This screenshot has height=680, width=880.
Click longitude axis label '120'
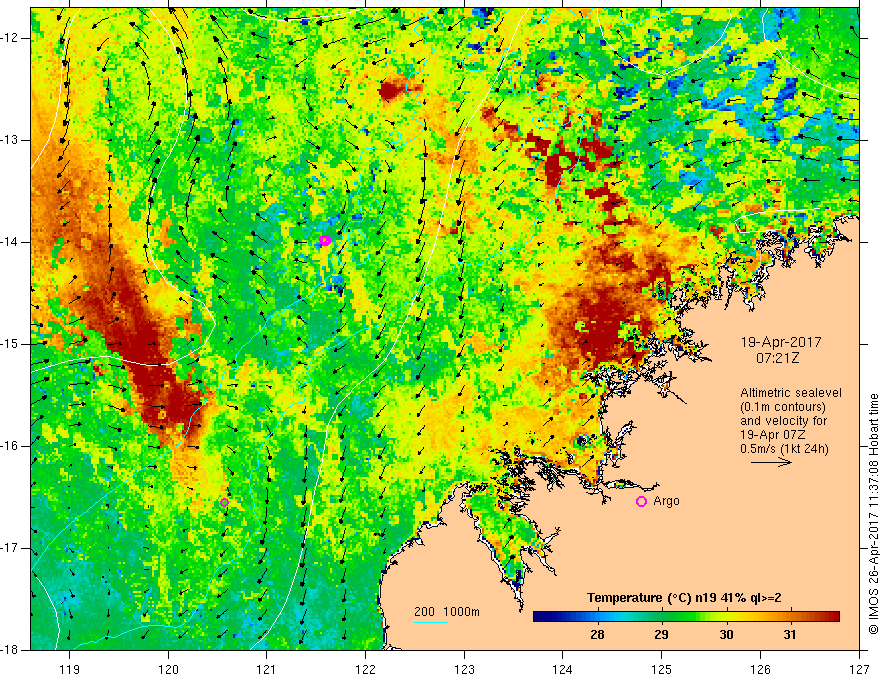[168, 669]
